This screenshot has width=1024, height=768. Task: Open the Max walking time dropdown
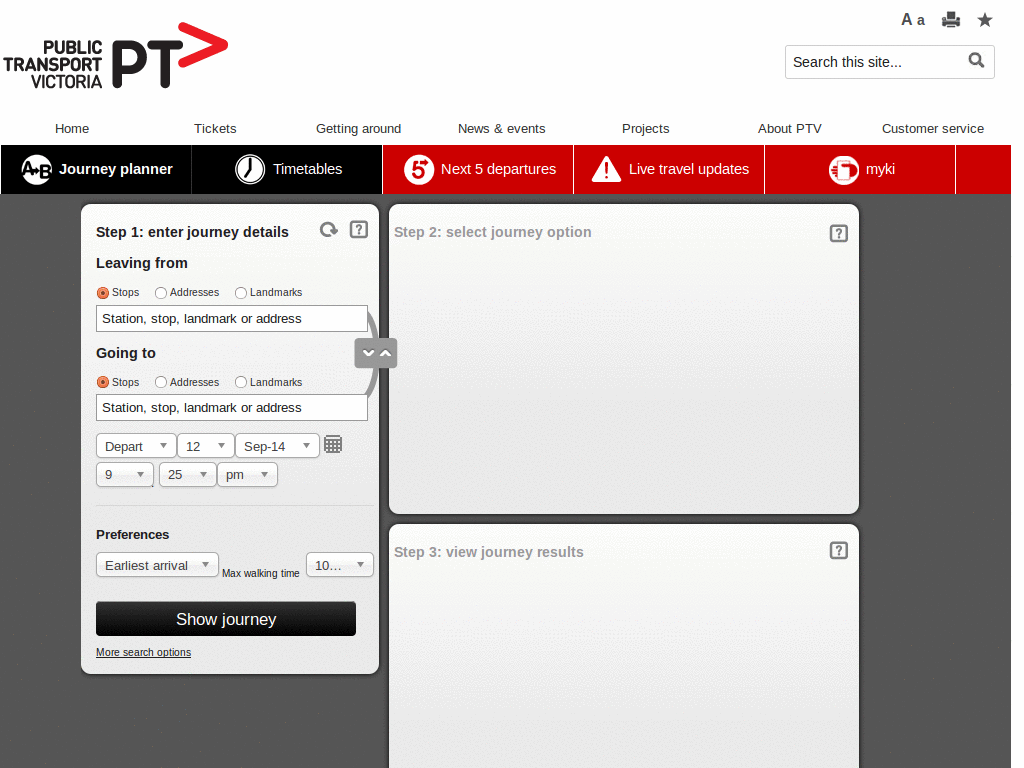(340, 565)
